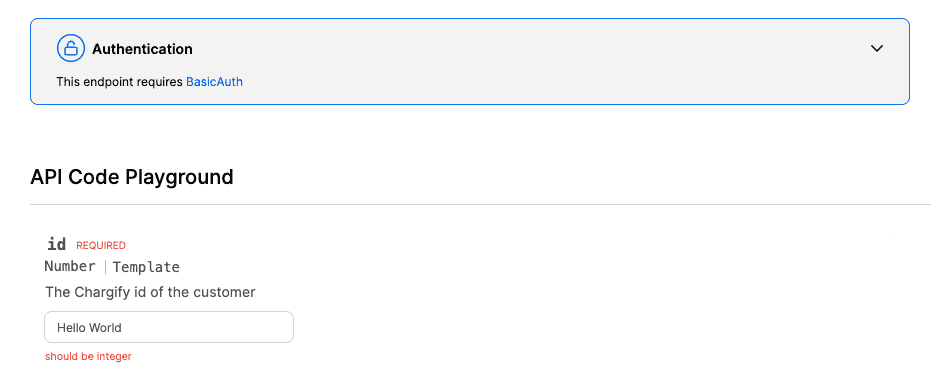
Task: Click the 'should be integer' error message
Action: (x=88, y=356)
